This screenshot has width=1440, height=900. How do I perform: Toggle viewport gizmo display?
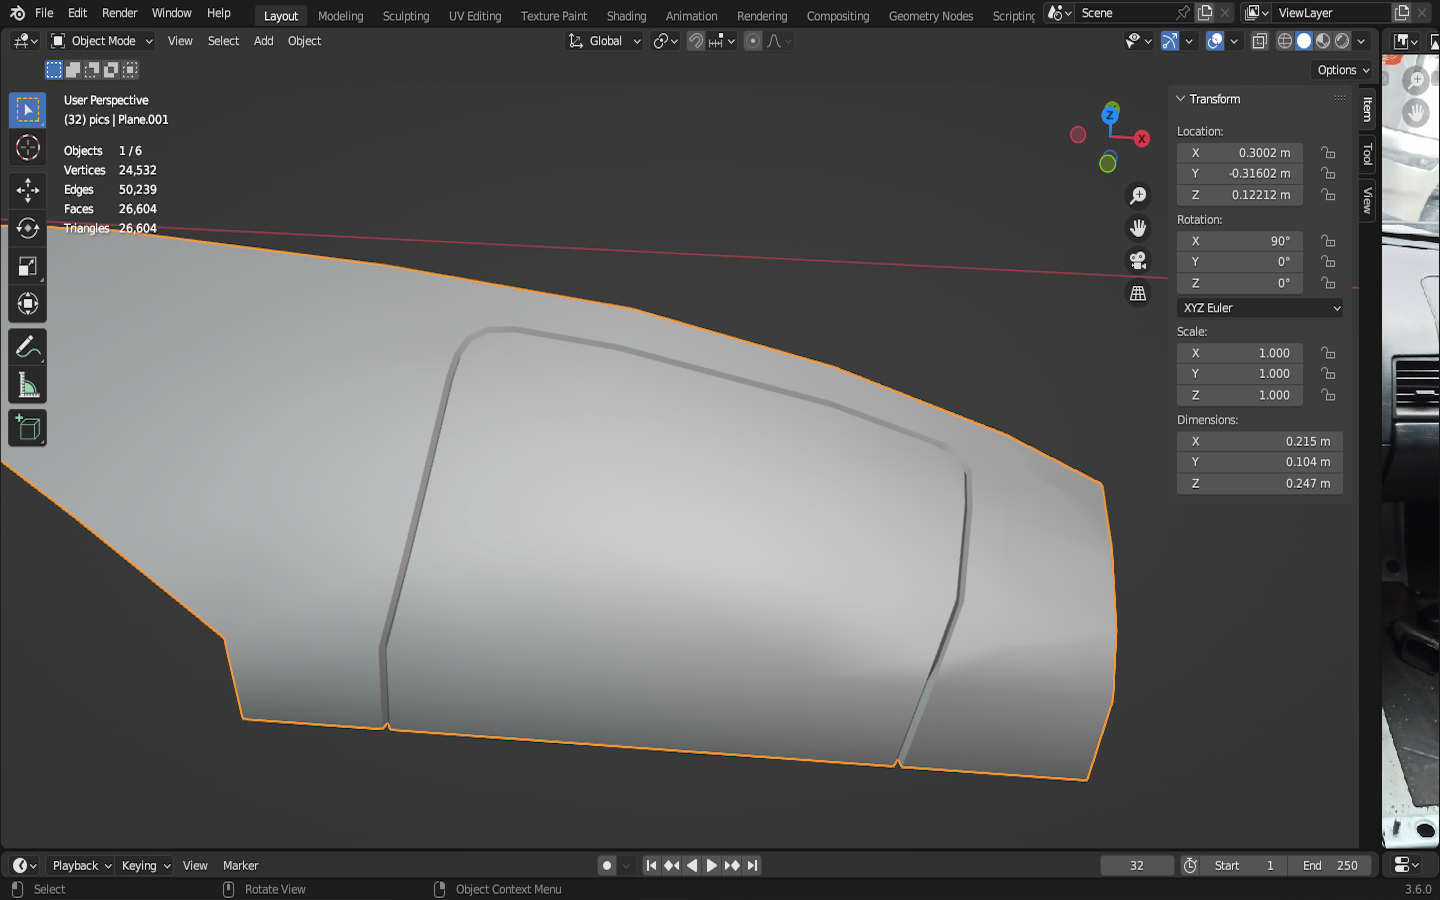coord(1169,41)
